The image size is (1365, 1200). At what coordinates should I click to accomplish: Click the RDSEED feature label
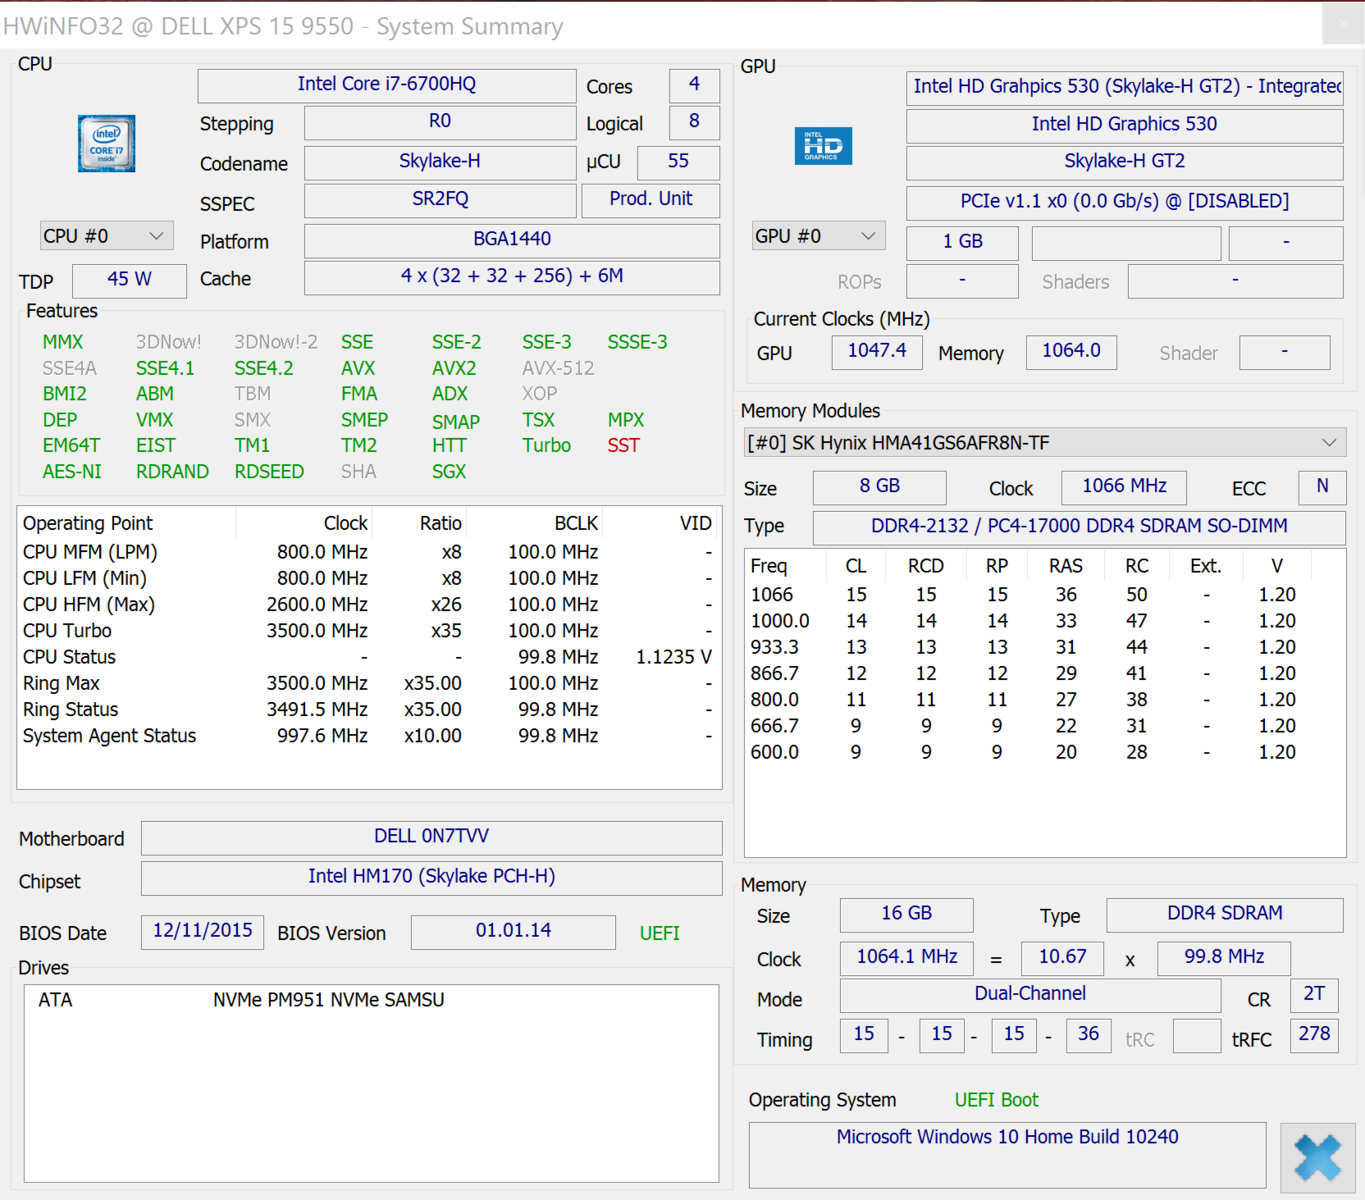[x=269, y=472]
